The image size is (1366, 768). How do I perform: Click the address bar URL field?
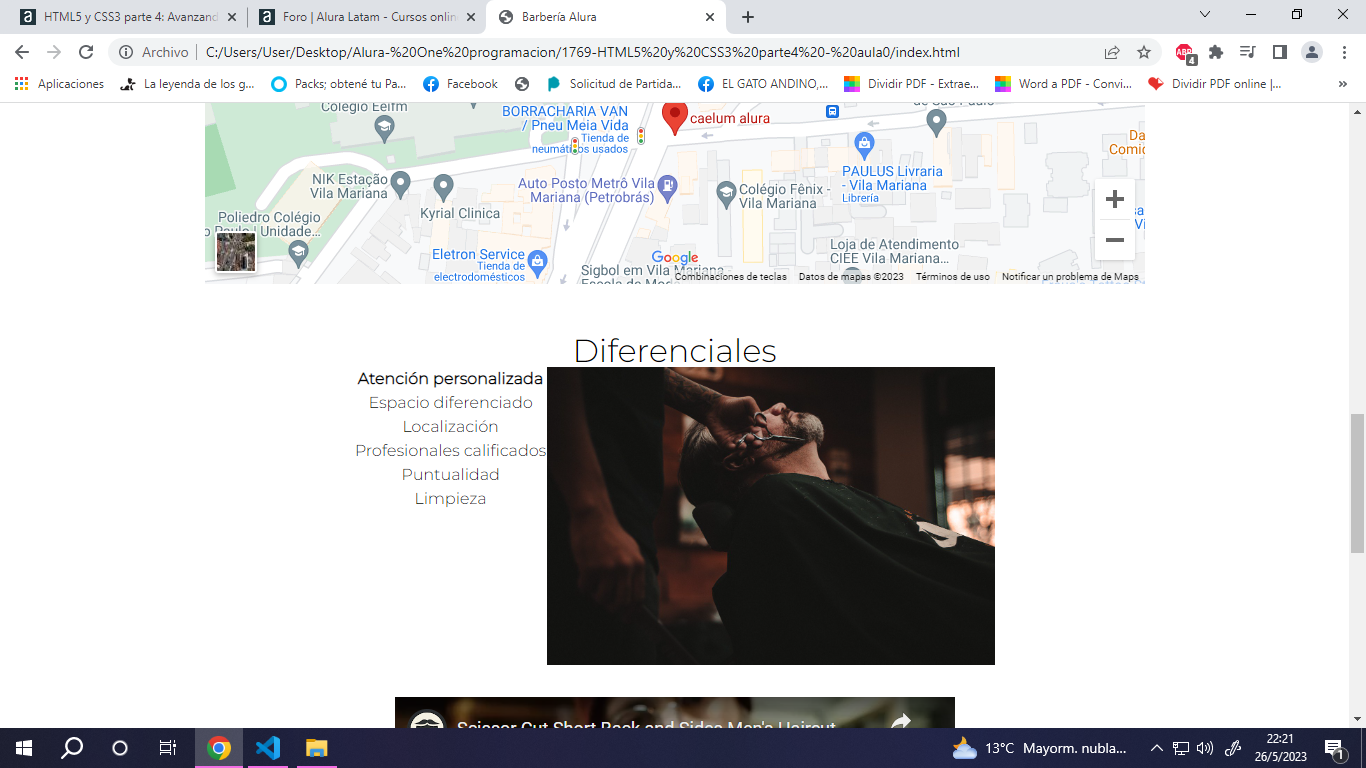coord(582,52)
